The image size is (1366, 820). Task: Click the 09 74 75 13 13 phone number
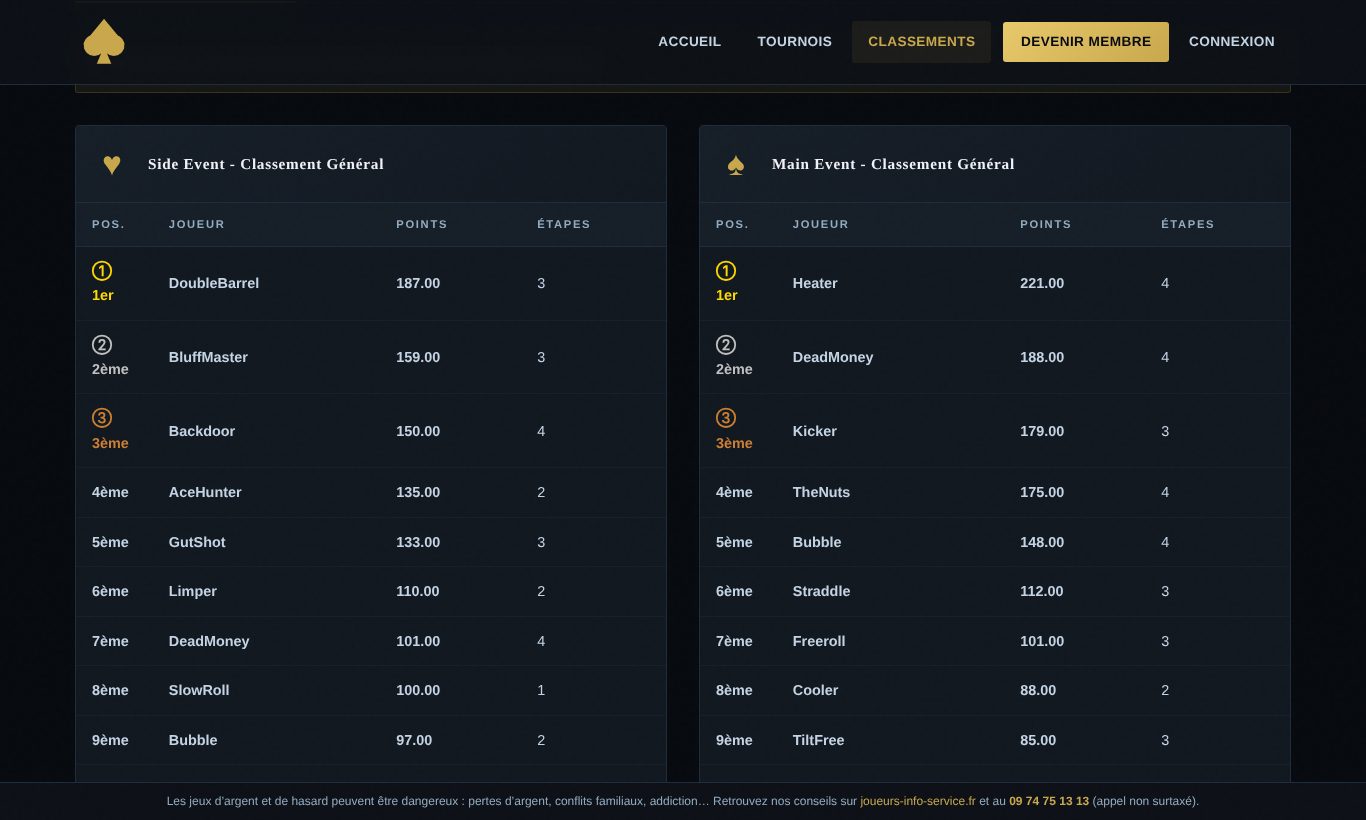click(x=1049, y=801)
